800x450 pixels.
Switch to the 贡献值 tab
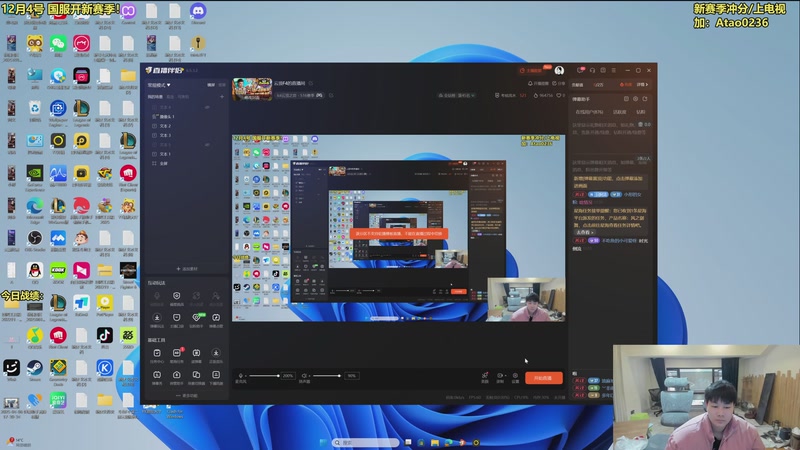coord(577,85)
